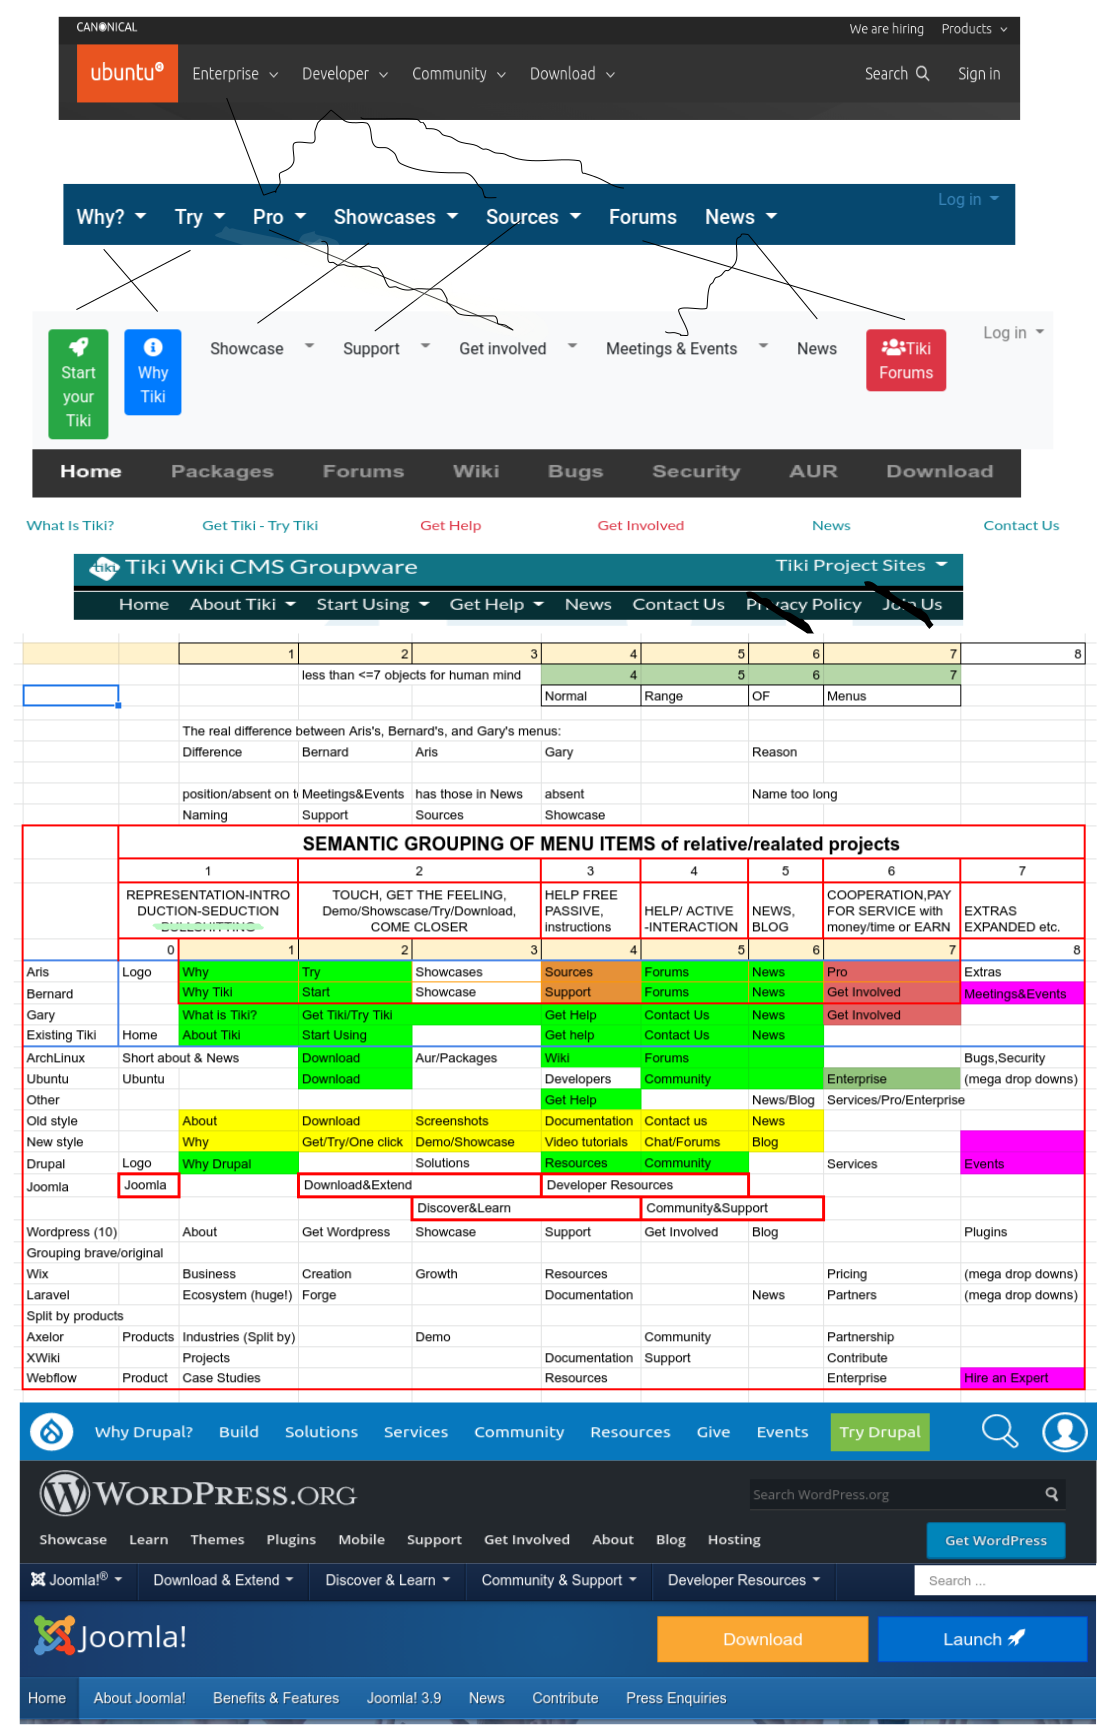
Task: Select Wiki in Arch Linux bar
Action: [476, 471]
